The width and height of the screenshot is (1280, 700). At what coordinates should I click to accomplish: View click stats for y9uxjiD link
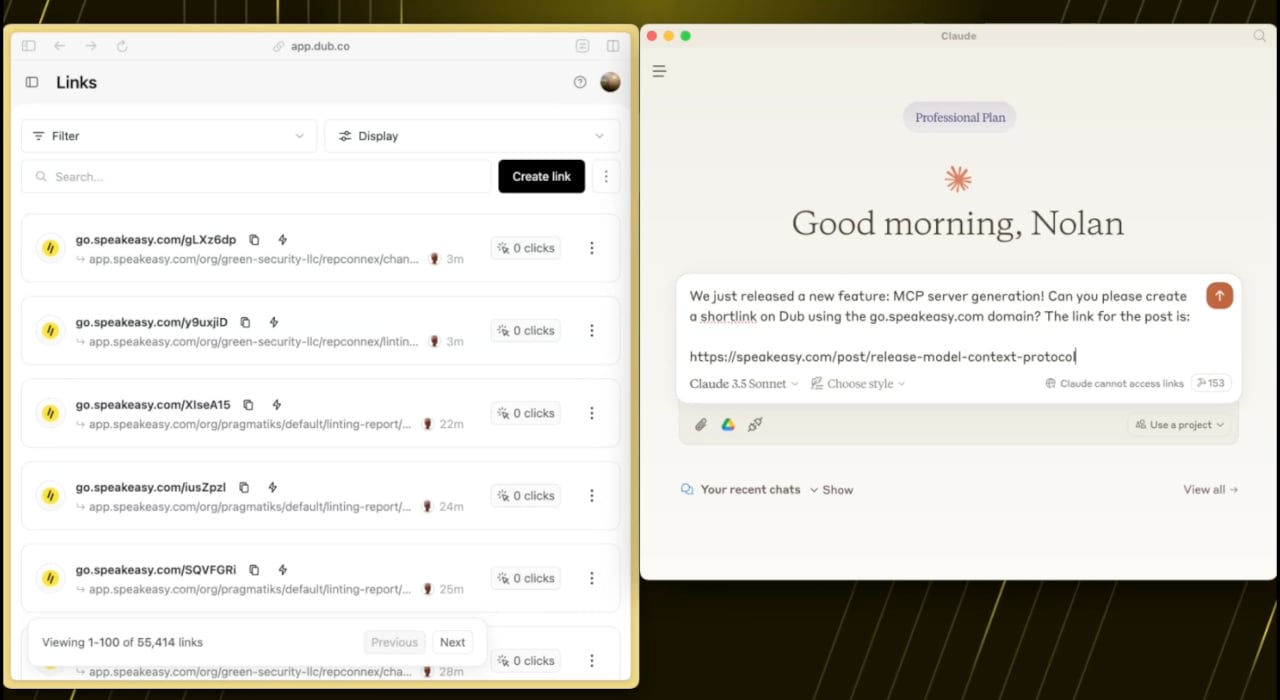(526, 330)
